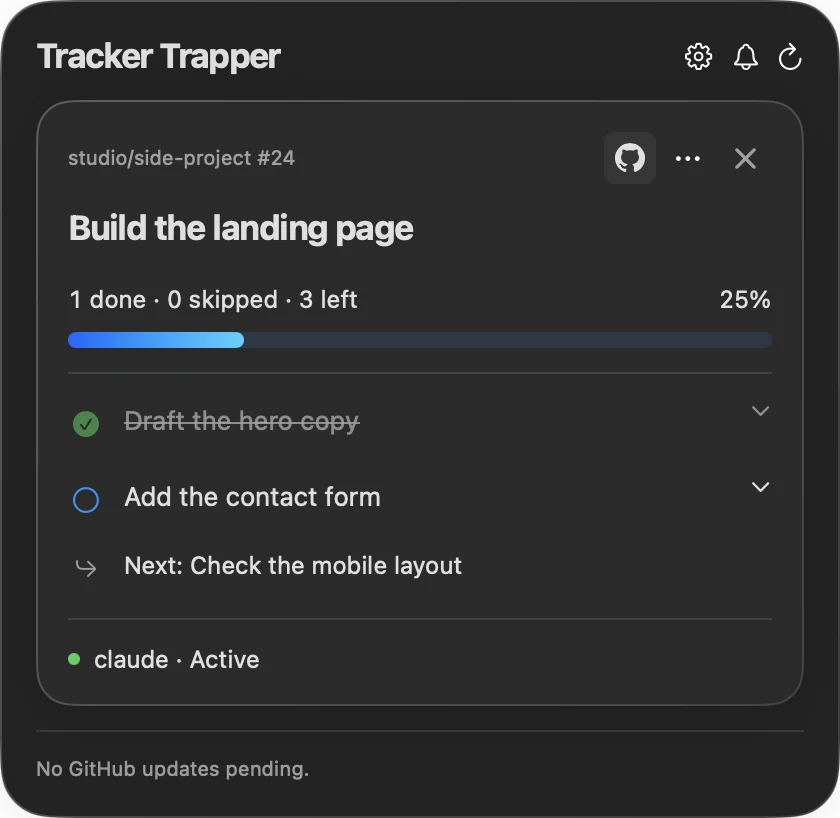Select Next: Check the mobile layout
The height and width of the screenshot is (818, 840).
pyautogui.click(x=293, y=566)
